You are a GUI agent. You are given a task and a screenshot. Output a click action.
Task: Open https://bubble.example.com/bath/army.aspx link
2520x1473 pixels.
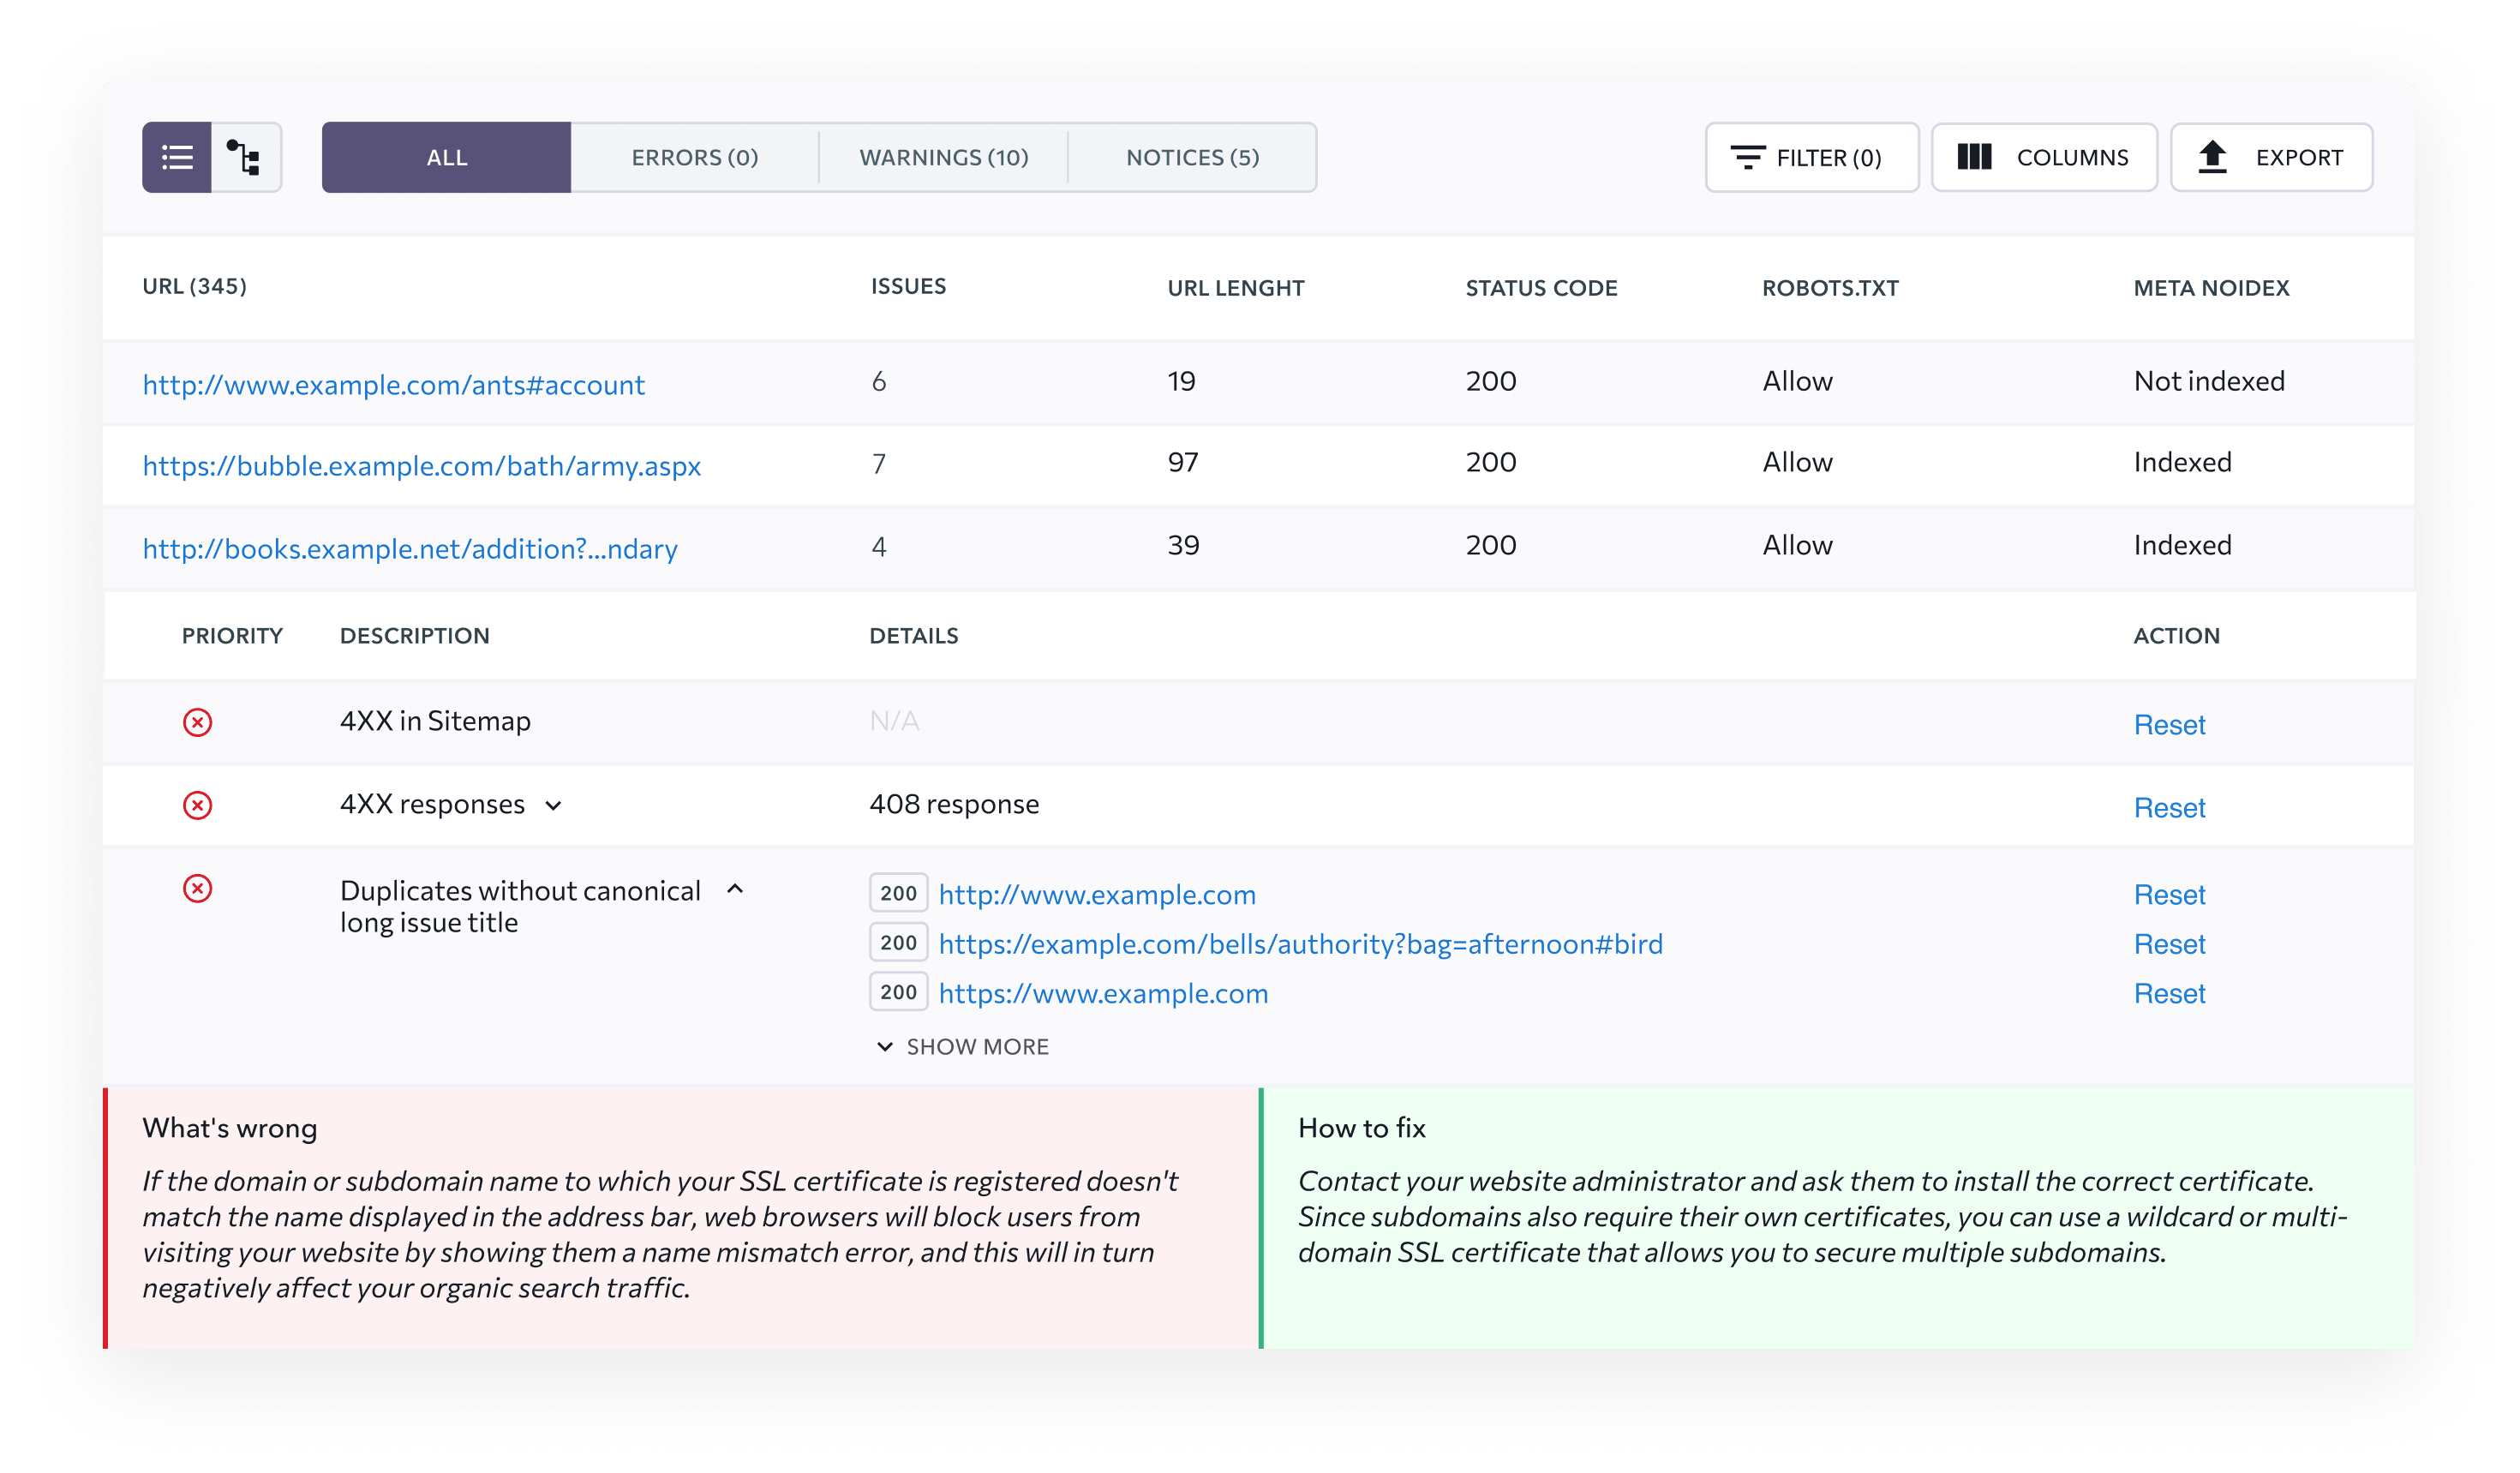(422, 466)
